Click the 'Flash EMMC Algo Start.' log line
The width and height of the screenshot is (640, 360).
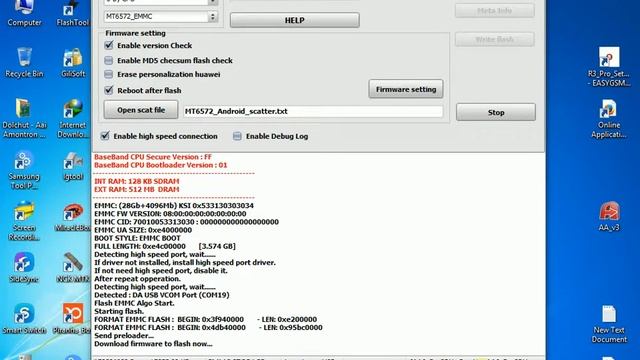pyautogui.click(x=134, y=303)
